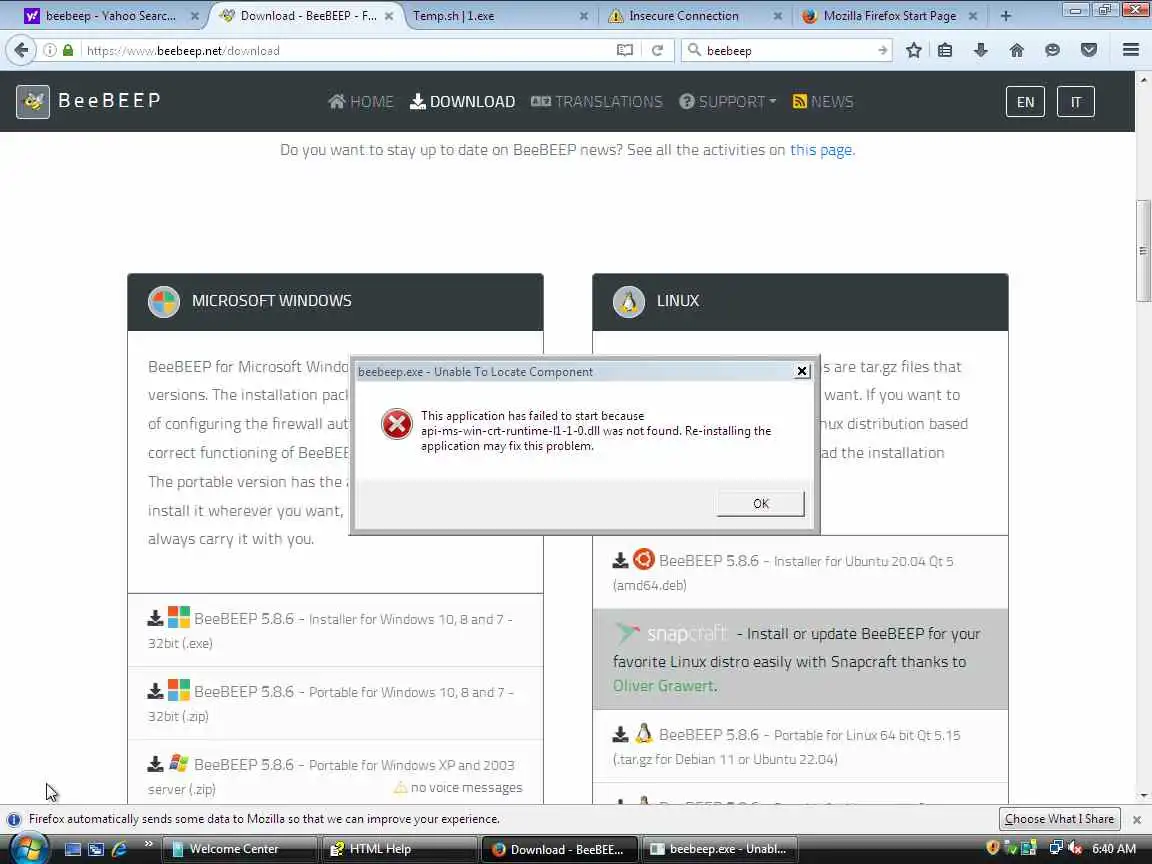The height and width of the screenshot is (864, 1152).
Task: Bookmark this page with star icon
Action: pyautogui.click(x=913, y=50)
